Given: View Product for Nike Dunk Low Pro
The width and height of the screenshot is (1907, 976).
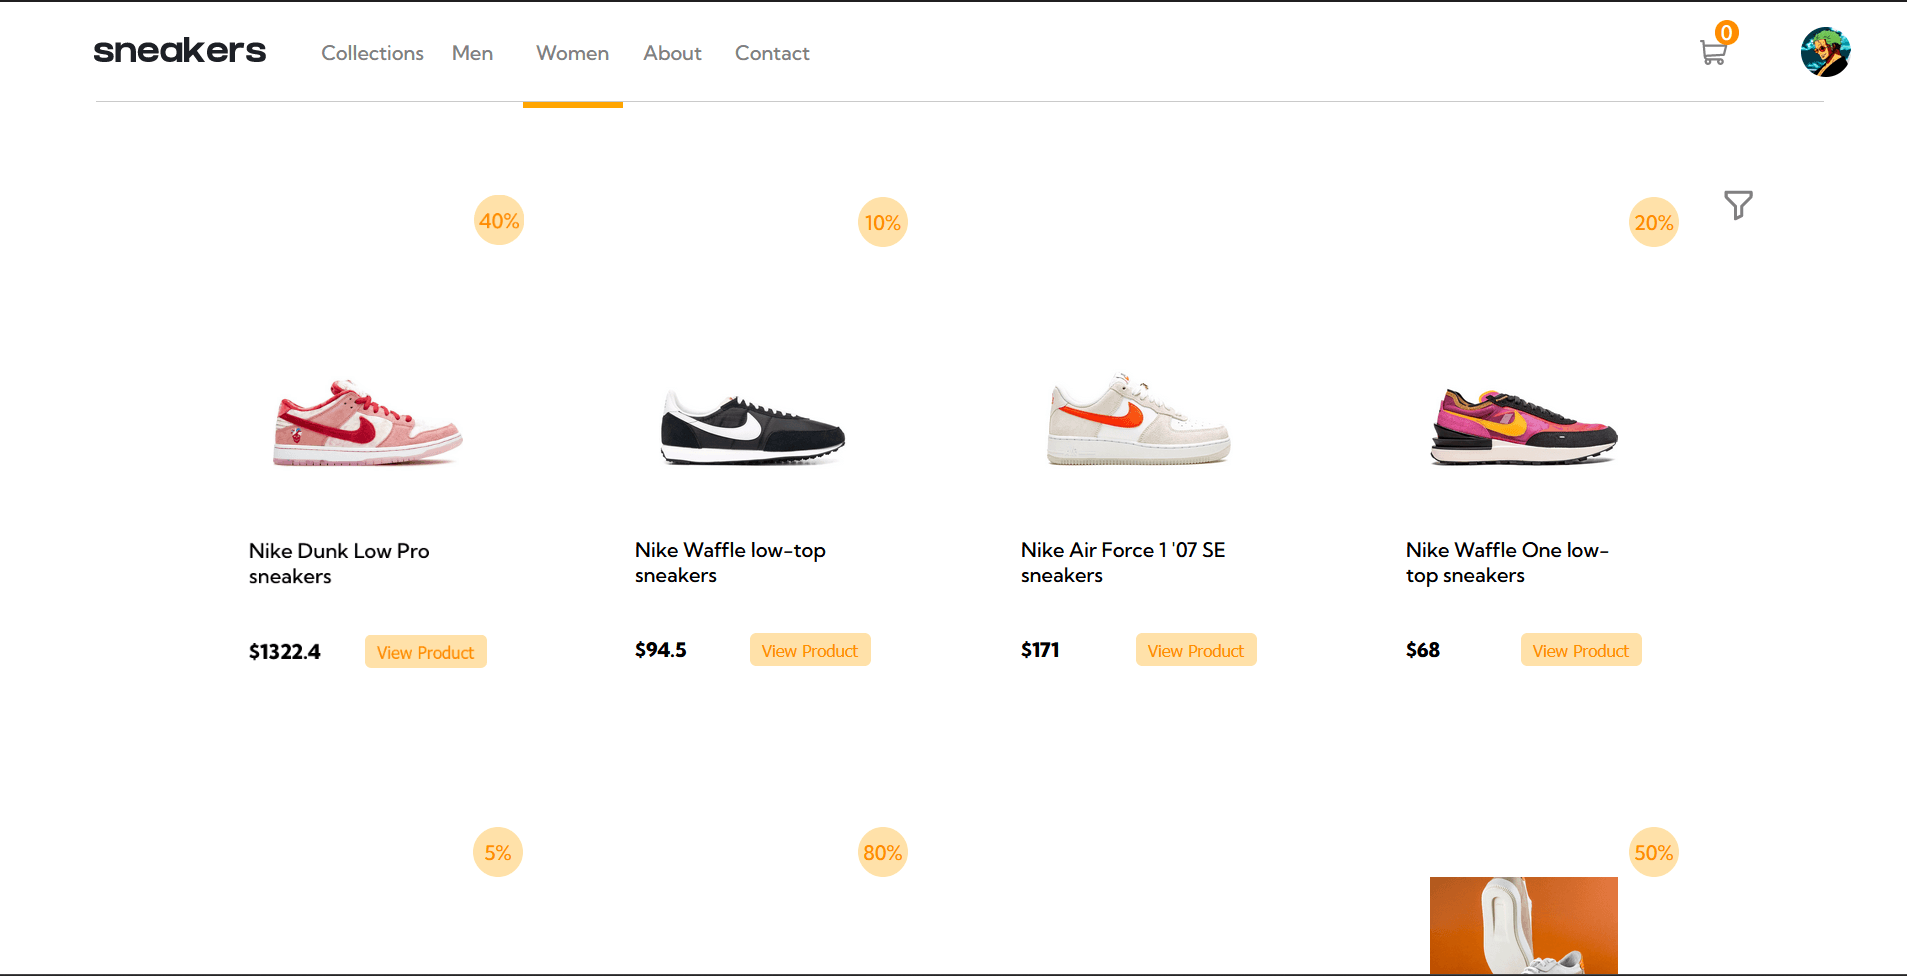Looking at the screenshot, I should tap(426, 652).
